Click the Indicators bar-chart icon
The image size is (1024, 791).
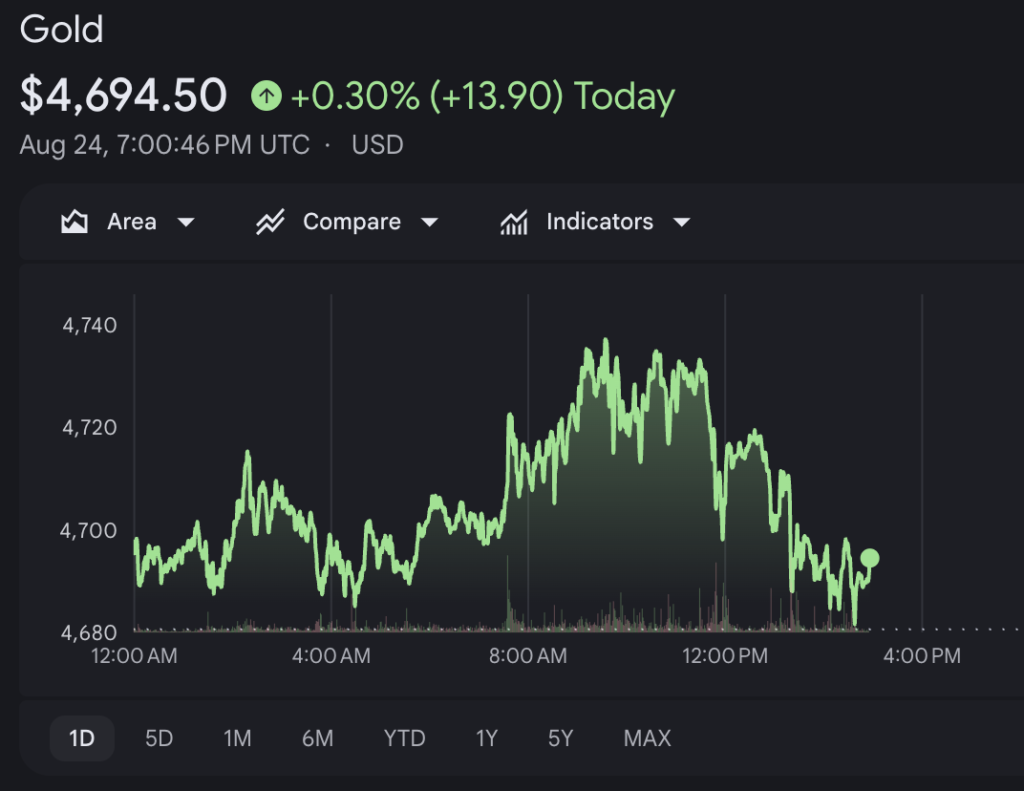pyautogui.click(x=514, y=222)
